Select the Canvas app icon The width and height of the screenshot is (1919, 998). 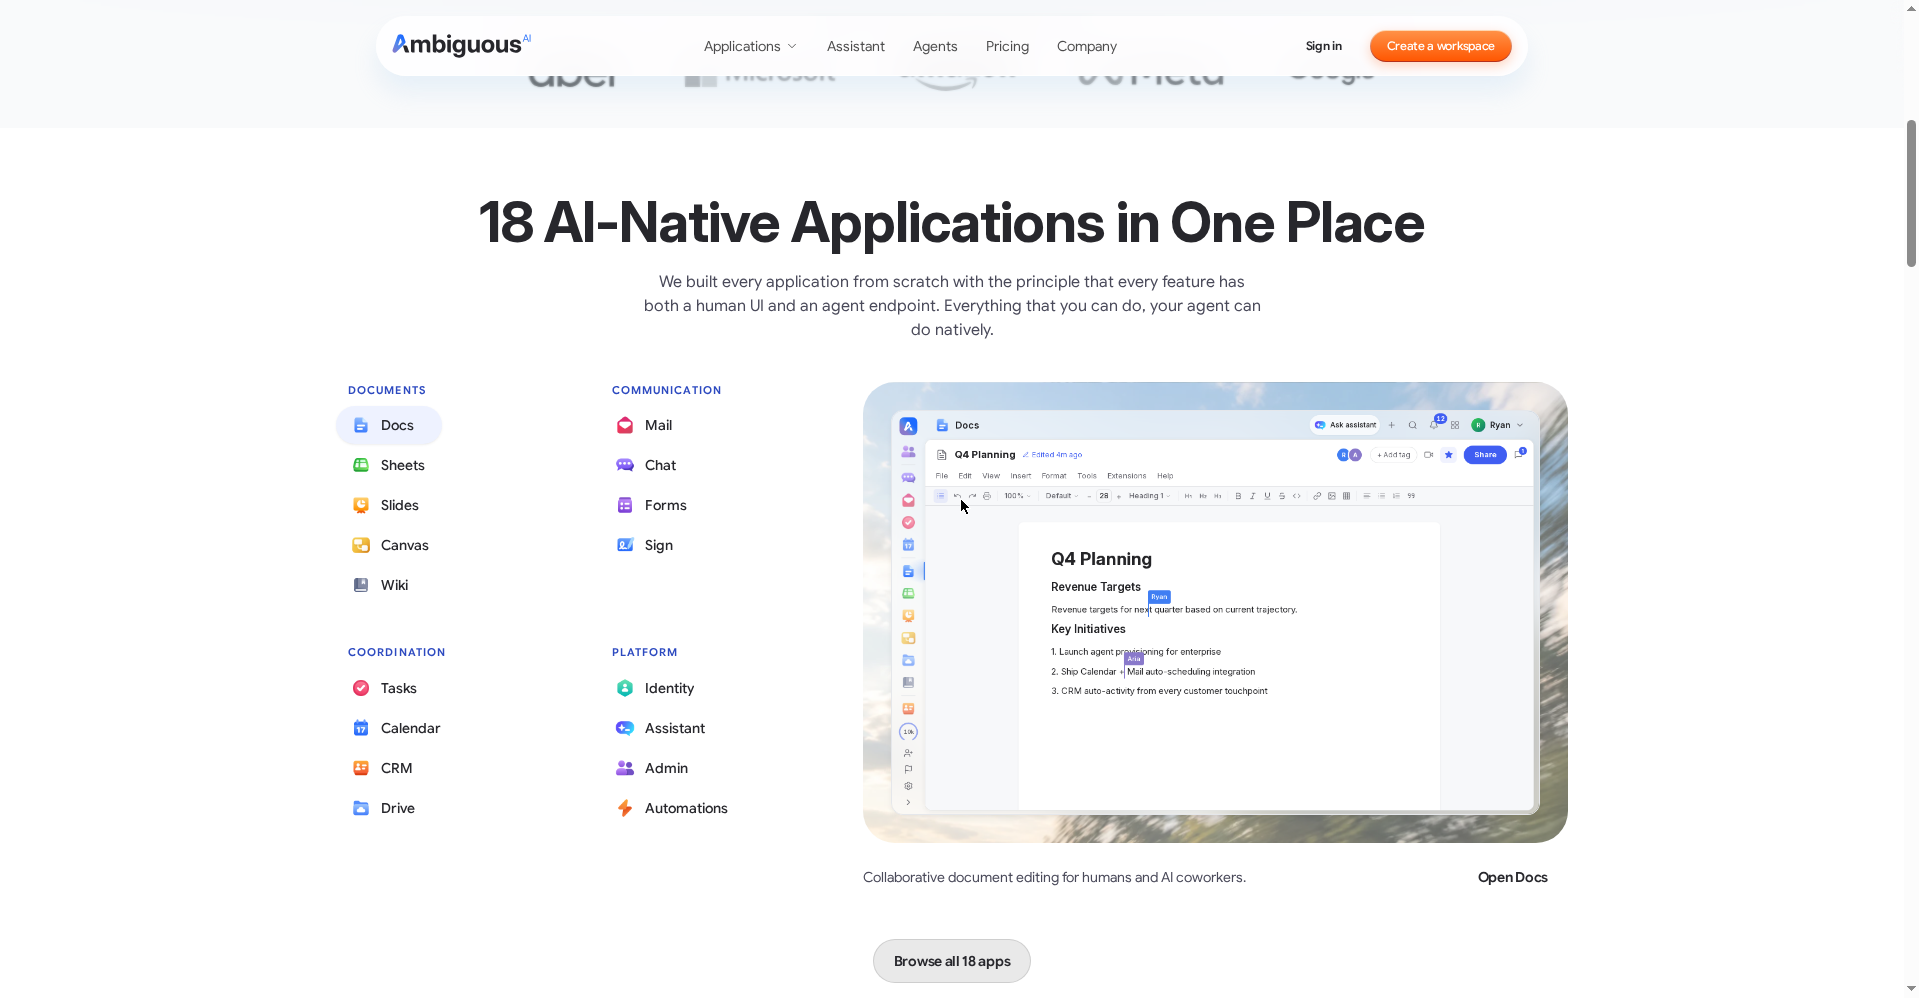point(361,545)
